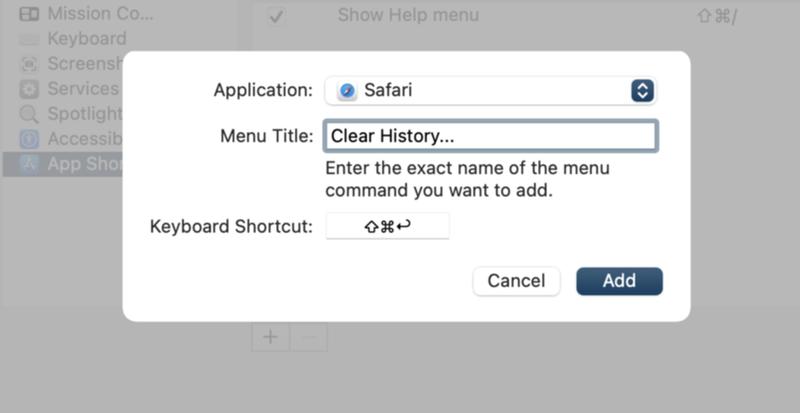Click the Keyboard sidebar icon

coord(29,39)
